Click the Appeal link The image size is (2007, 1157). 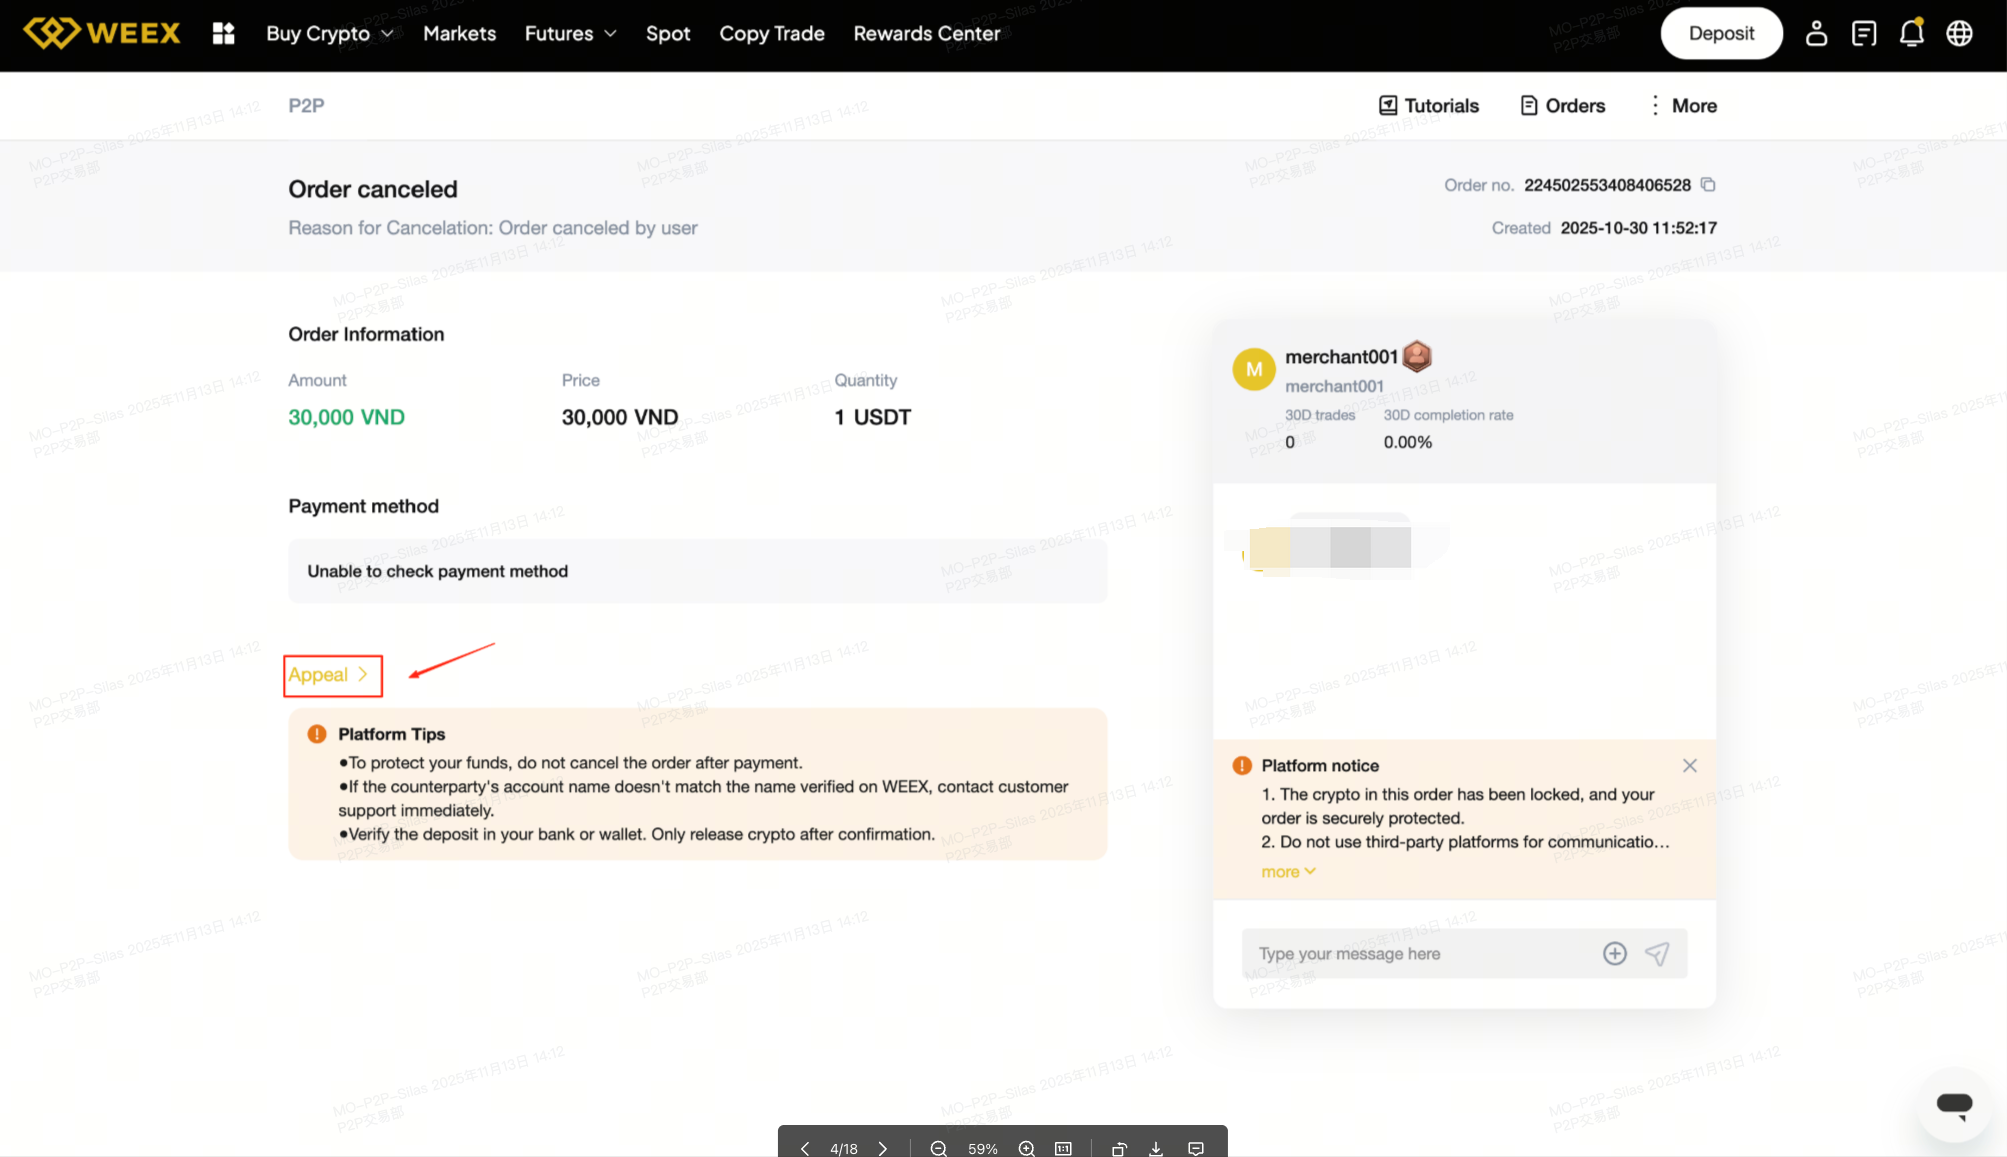(x=328, y=675)
